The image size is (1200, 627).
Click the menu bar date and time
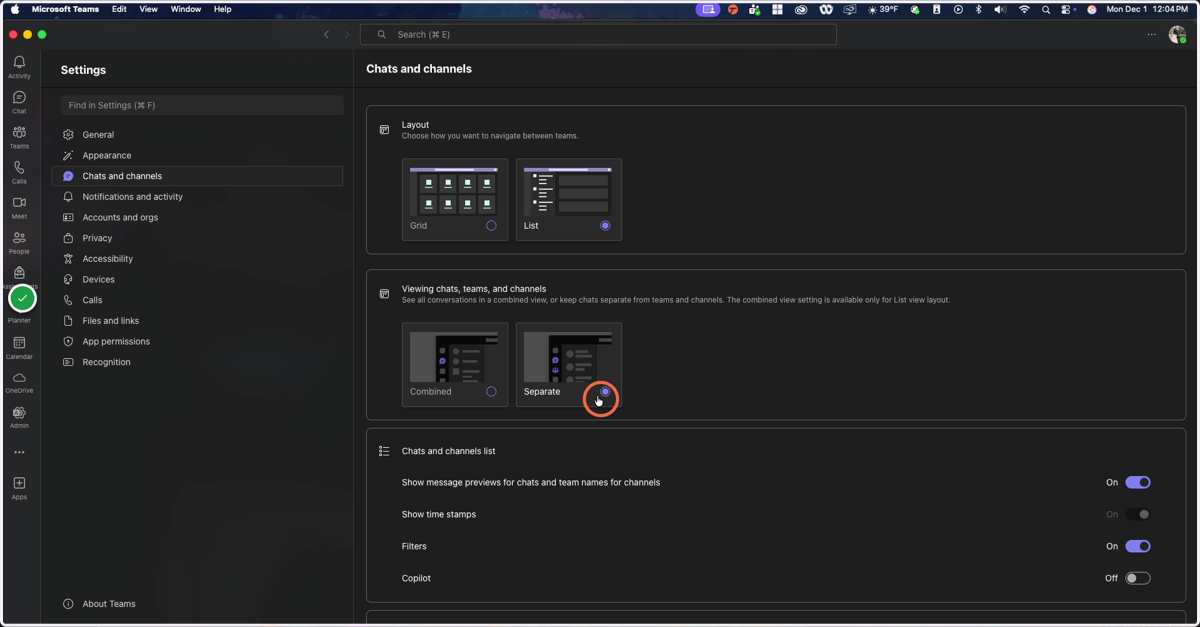pyautogui.click(x=1147, y=9)
